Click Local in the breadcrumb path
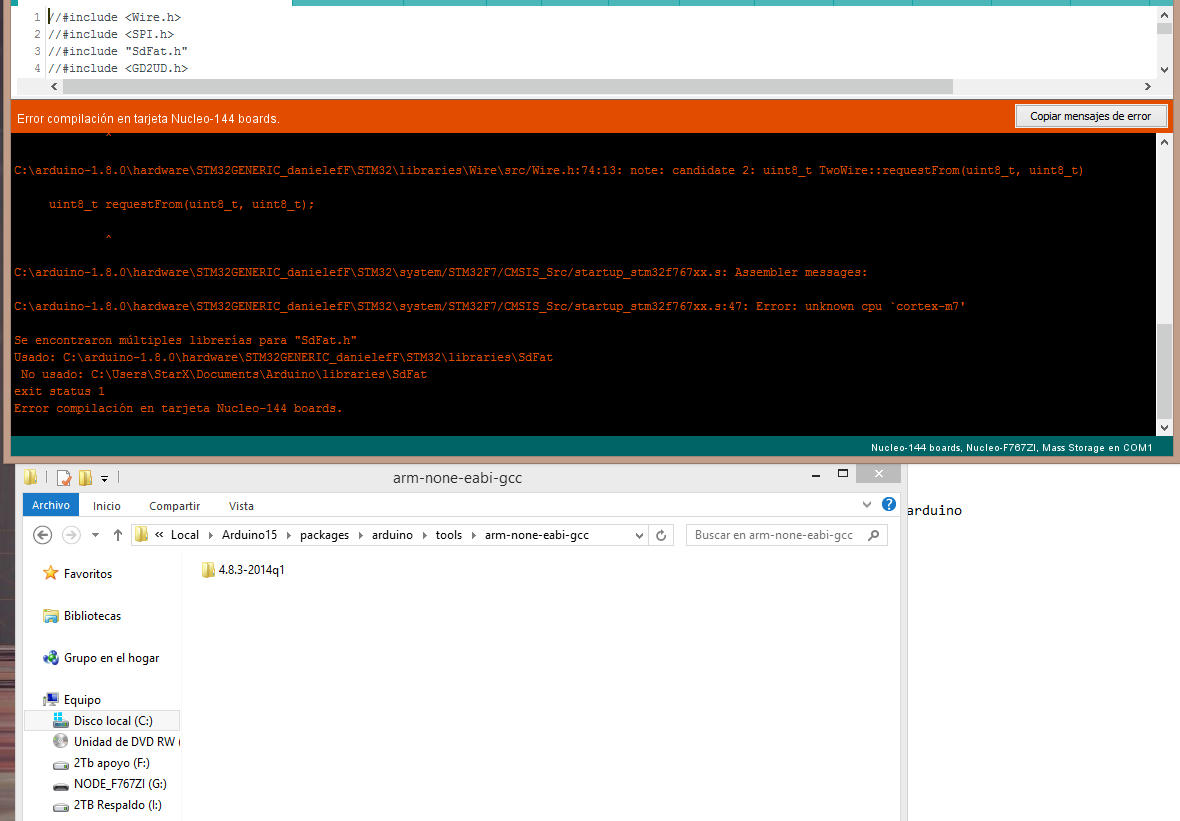This screenshot has height=821, width=1180. [x=184, y=535]
